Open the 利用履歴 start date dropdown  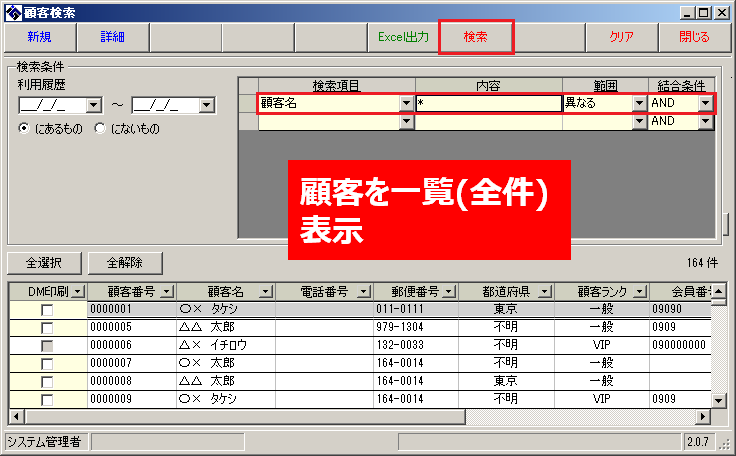tap(94, 104)
